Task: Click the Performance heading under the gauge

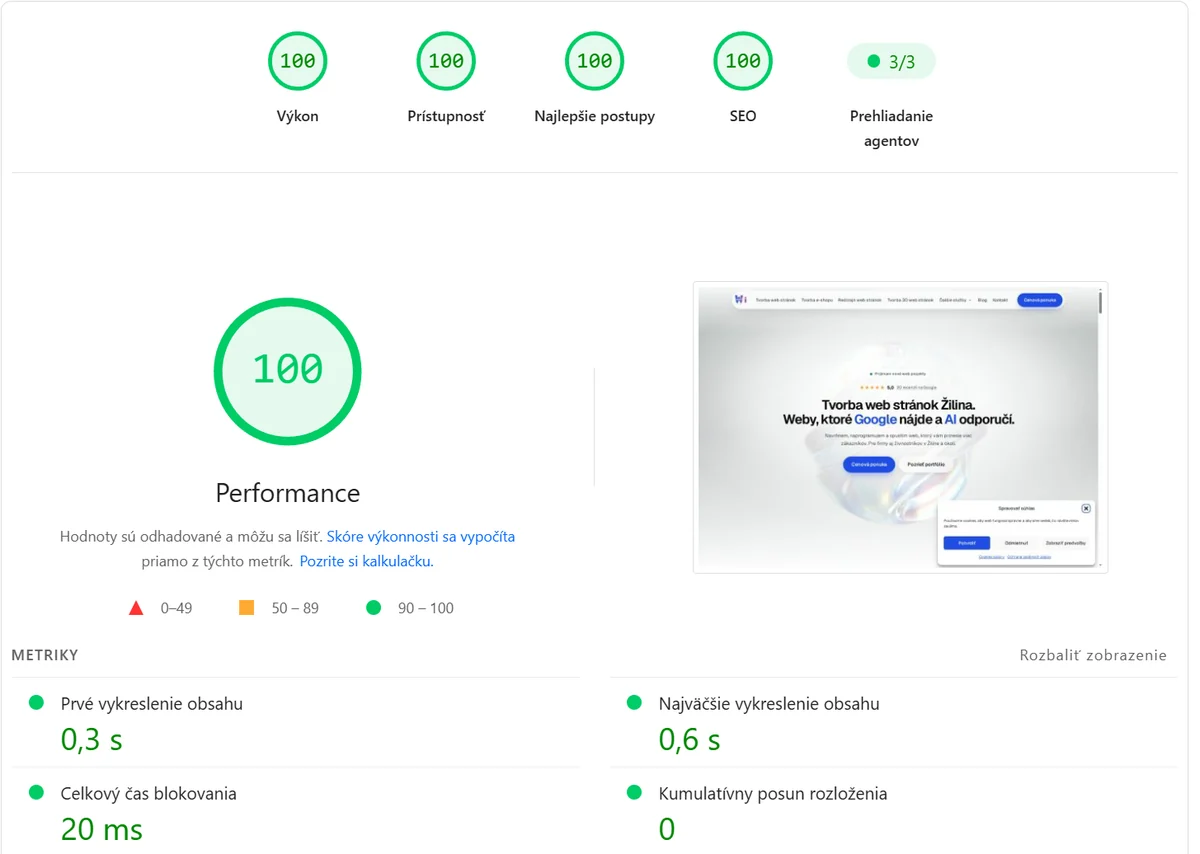Action: pyautogui.click(x=288, y=493)
